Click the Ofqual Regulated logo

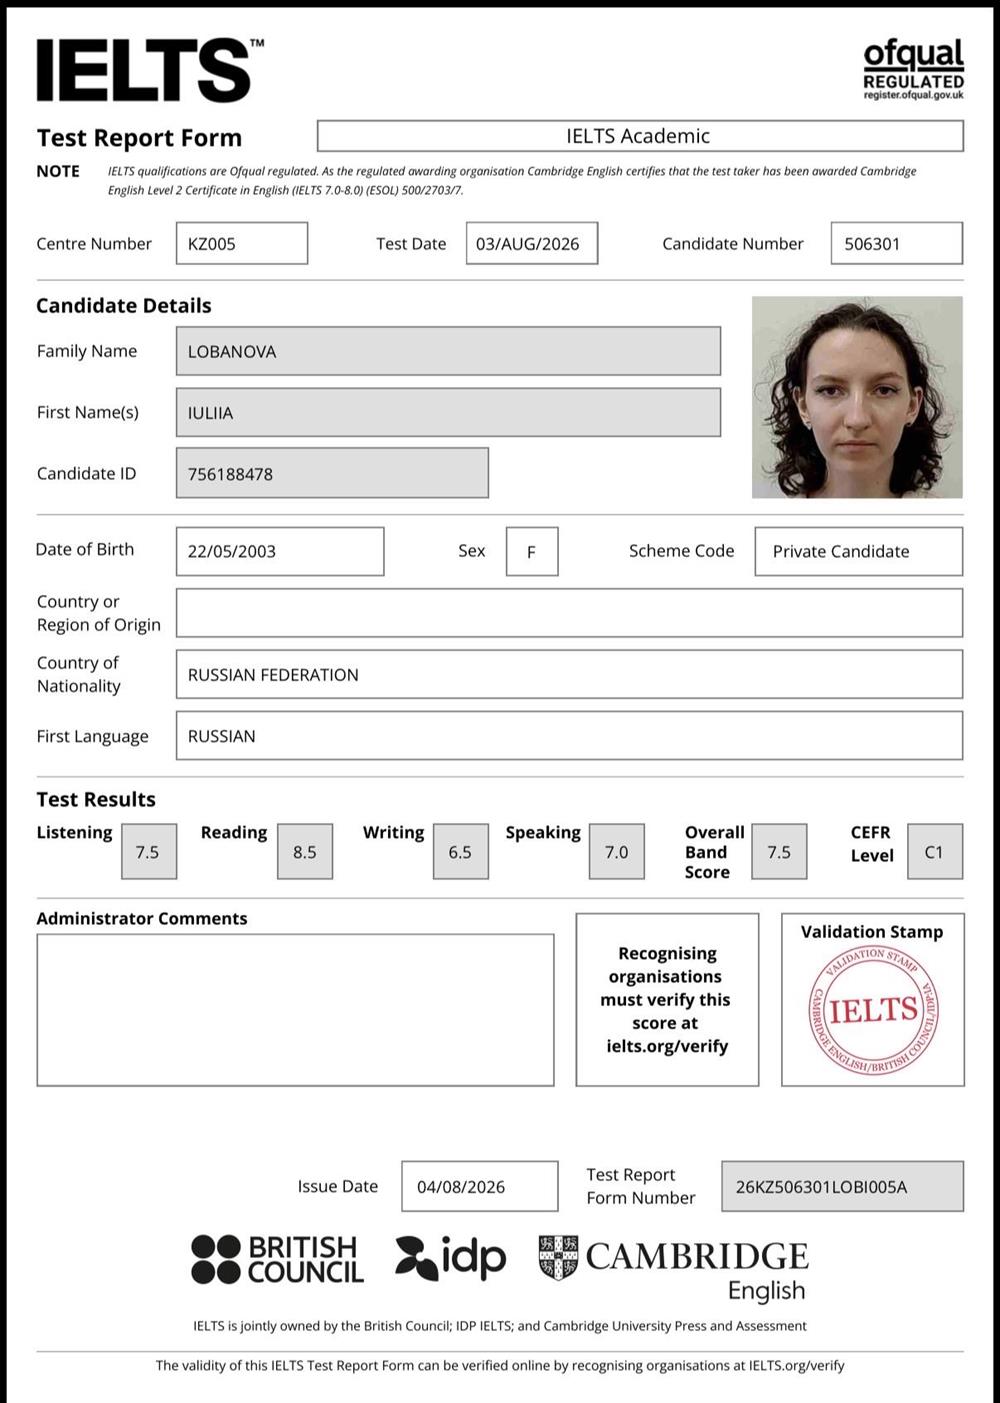(914, 68)
